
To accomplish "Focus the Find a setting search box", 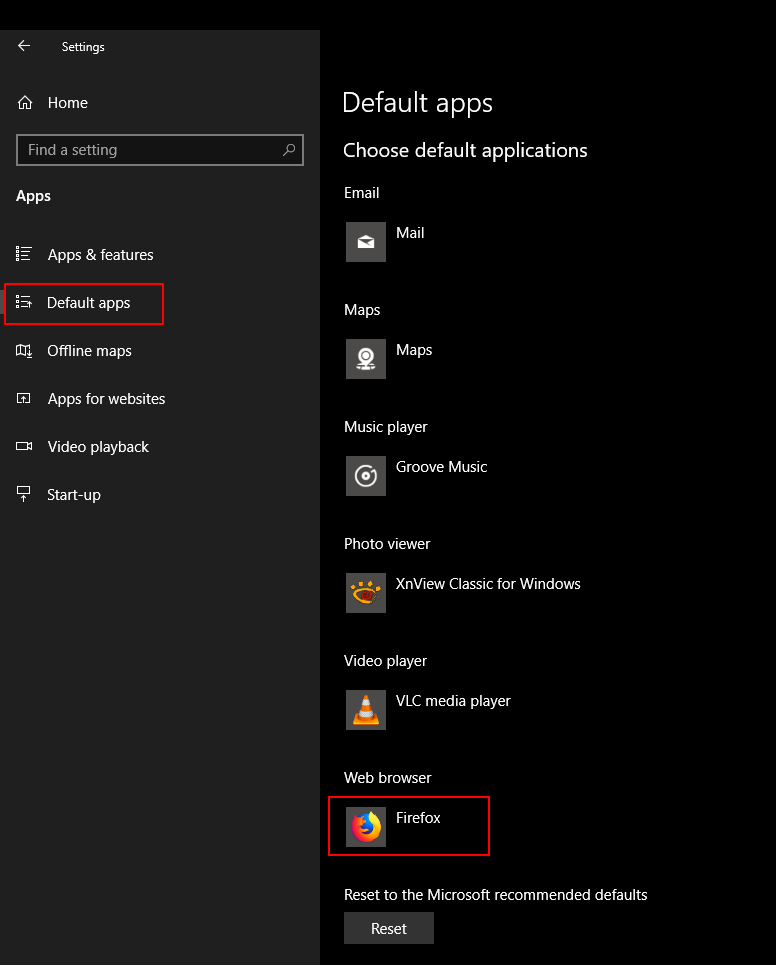I will [x=160, y=150].
